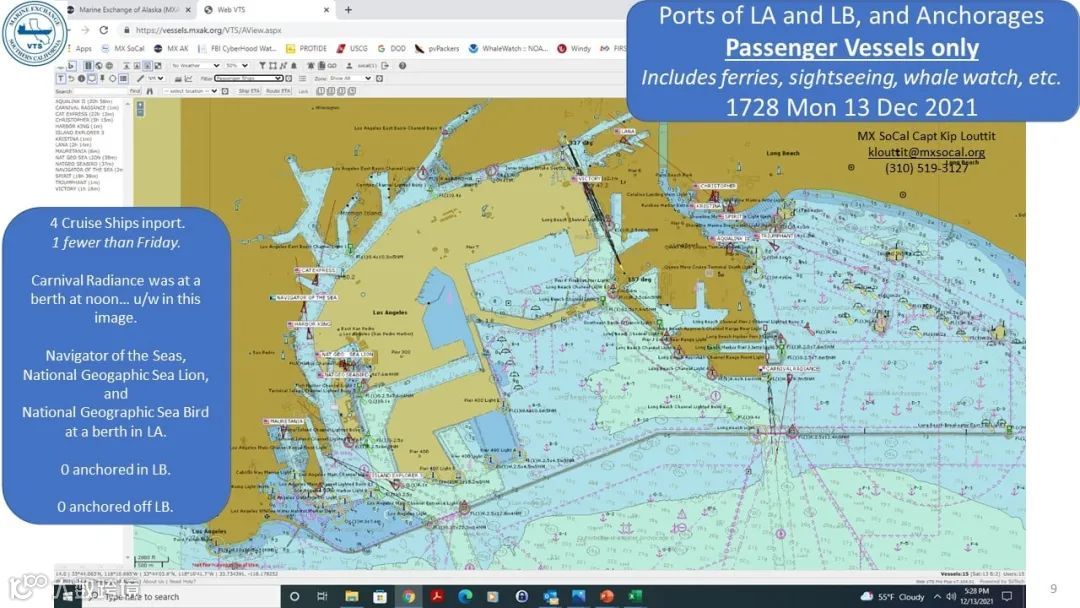Viewport: 1080px width, 608px height.
Task: Select the text tool icon (T)
Action: [x=61, y=78]
